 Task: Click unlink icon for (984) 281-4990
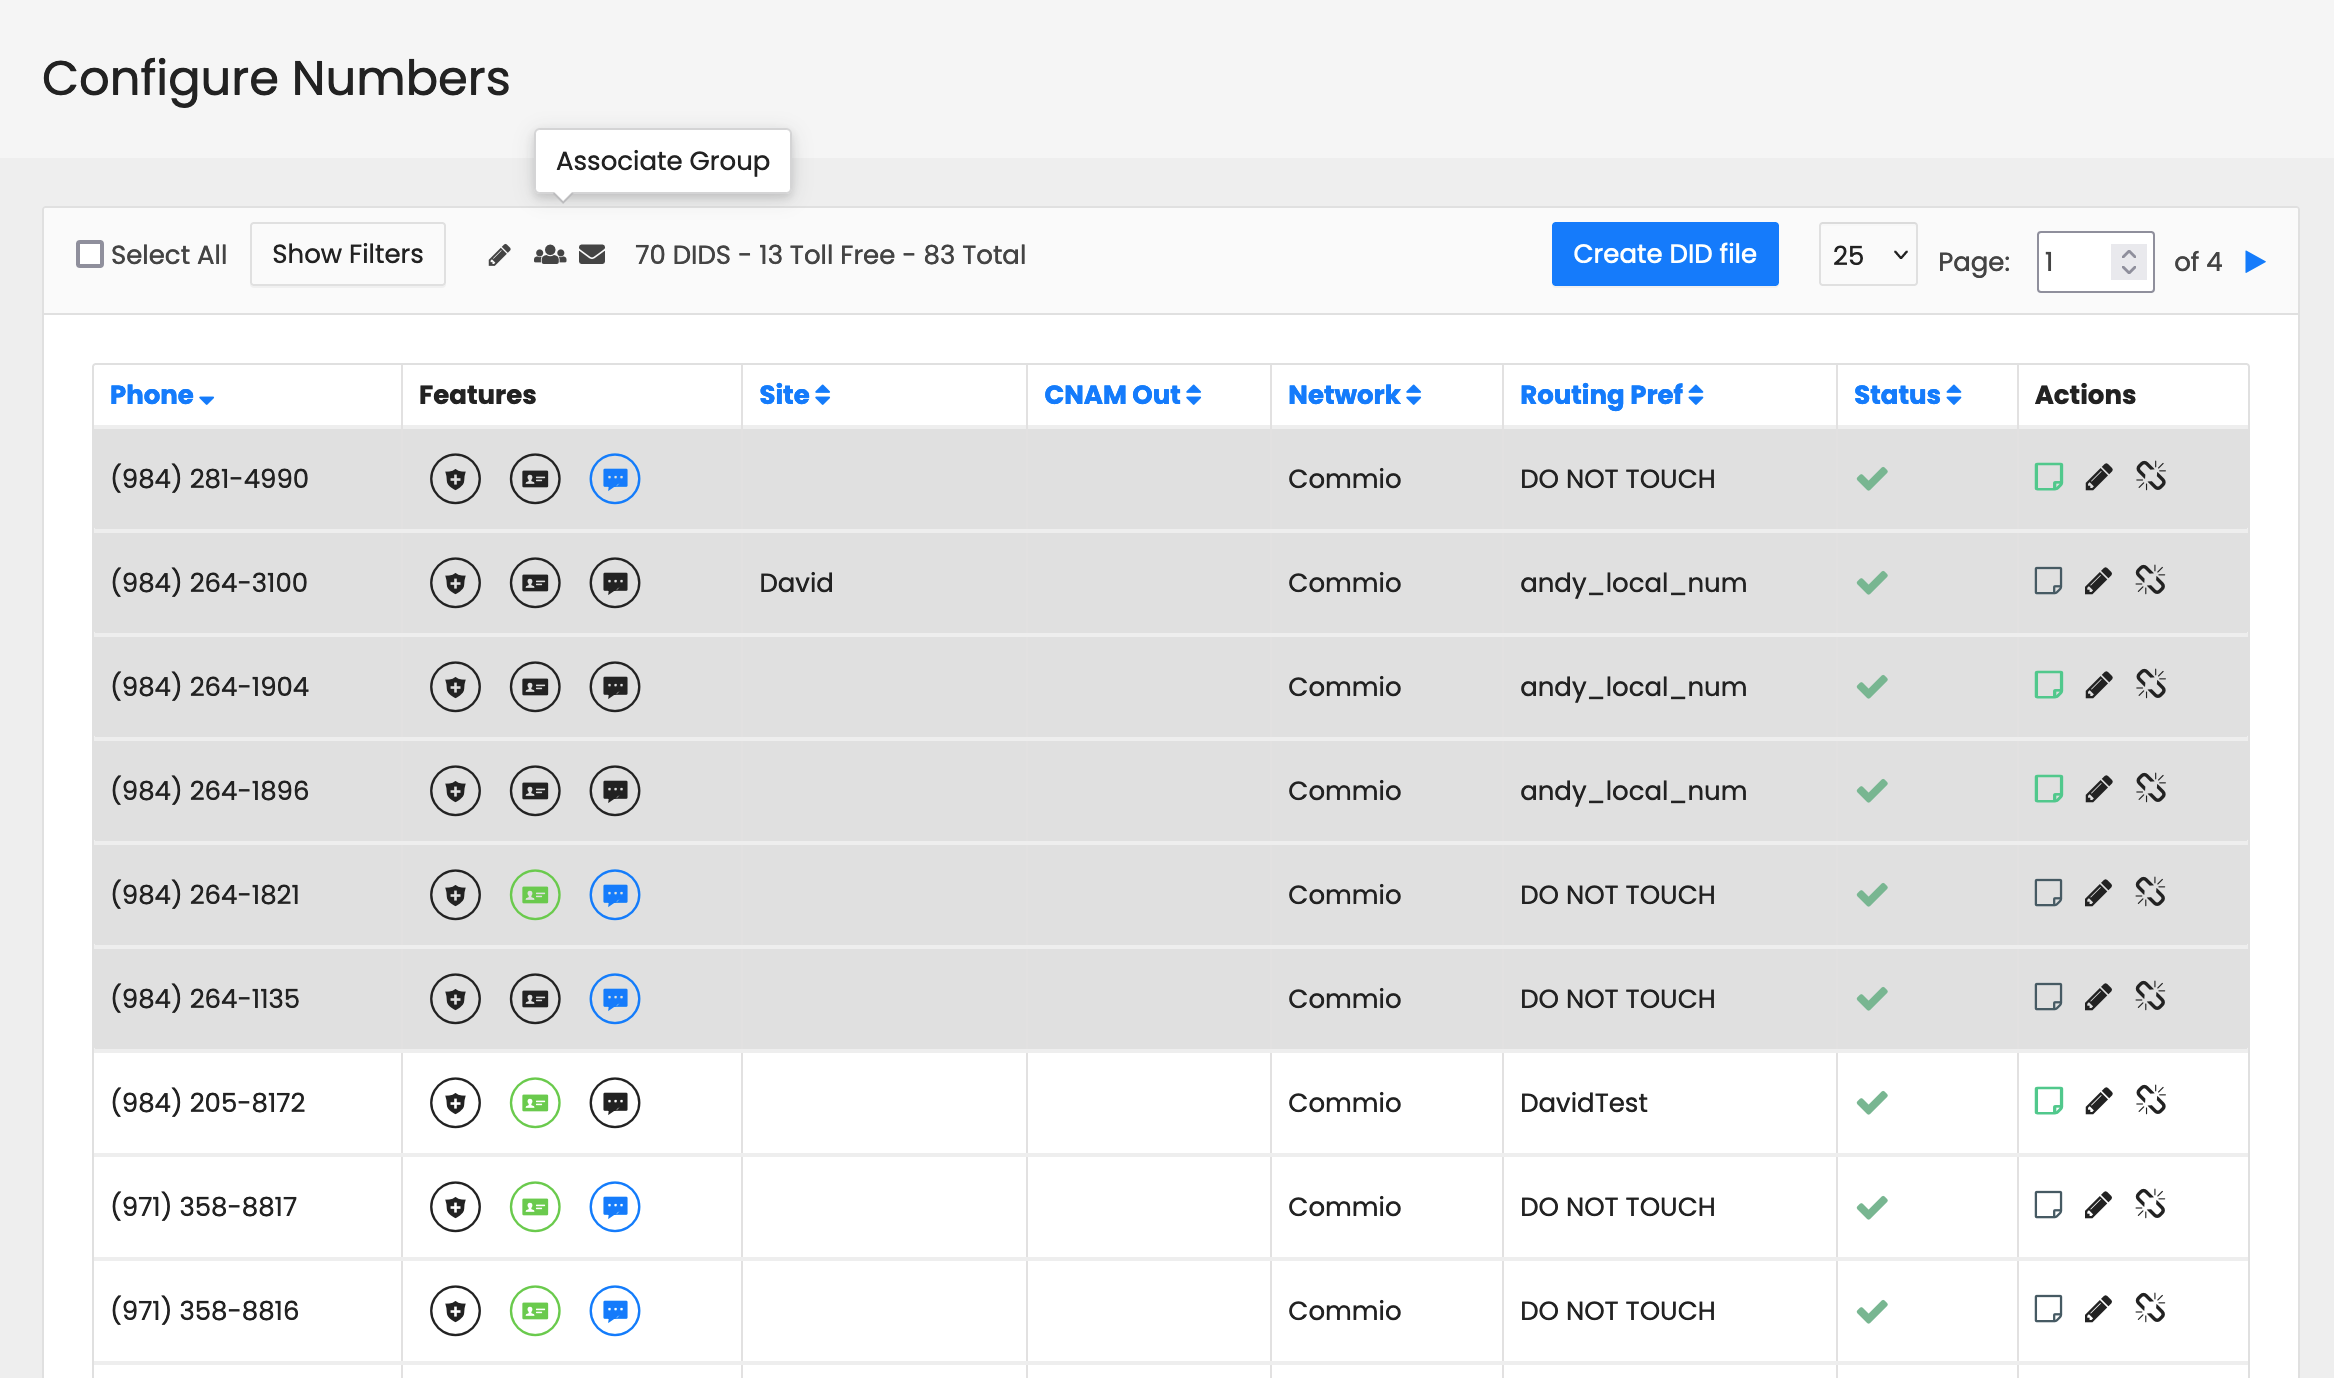2151,476
